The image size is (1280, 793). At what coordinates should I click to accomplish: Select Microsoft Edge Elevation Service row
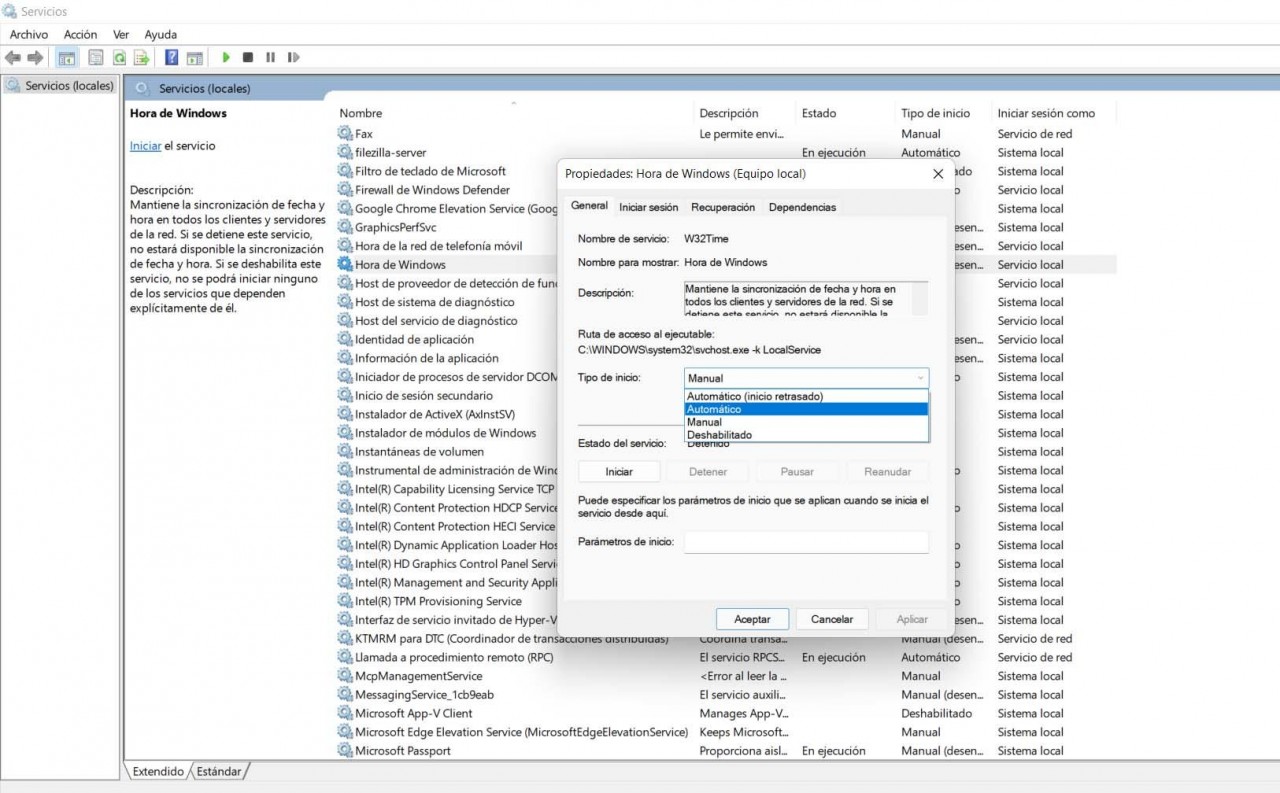point(522,732)
